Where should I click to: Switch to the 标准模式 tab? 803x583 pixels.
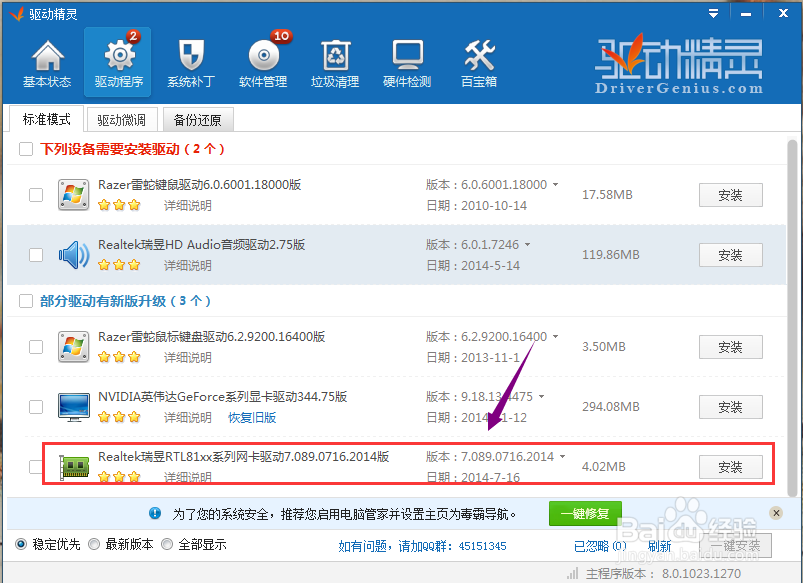pyautogui.click(x=46, y=119)
